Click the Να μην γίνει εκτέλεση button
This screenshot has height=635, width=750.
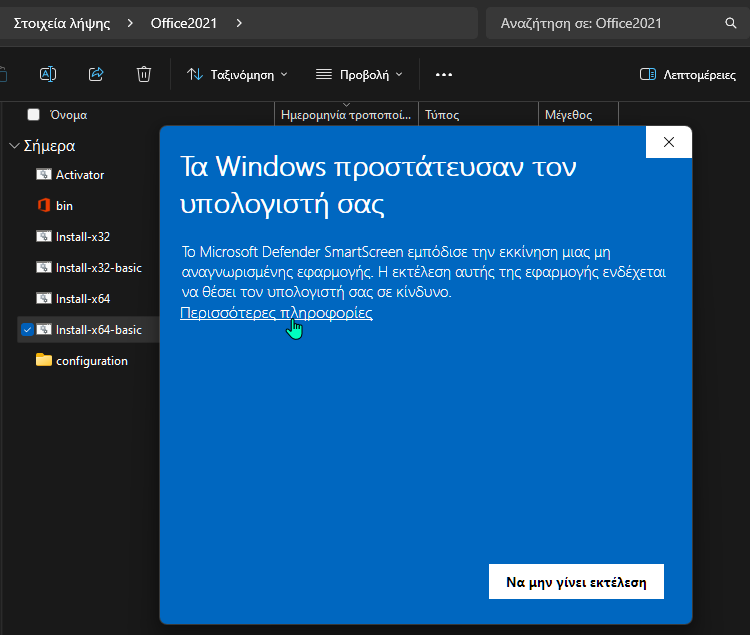point(576,581)
